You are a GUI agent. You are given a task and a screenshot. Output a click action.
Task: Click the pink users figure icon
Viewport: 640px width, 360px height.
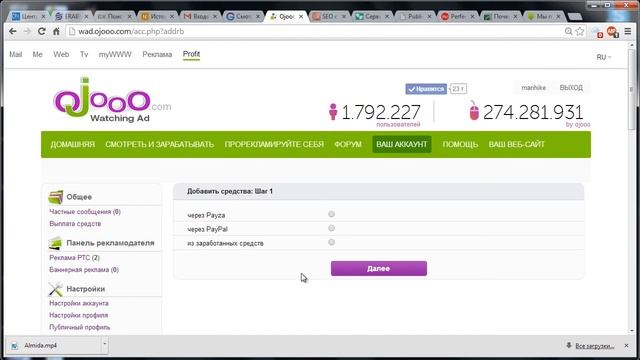(333, 111)
